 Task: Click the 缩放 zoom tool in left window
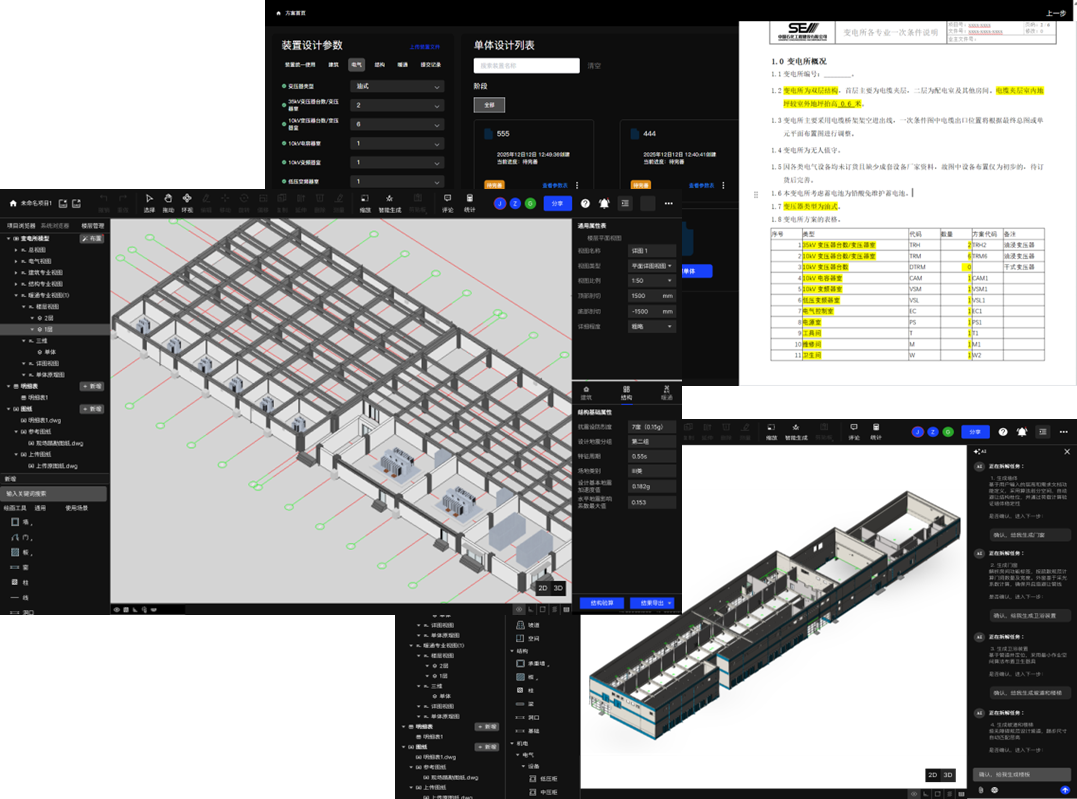coord(365,203)
